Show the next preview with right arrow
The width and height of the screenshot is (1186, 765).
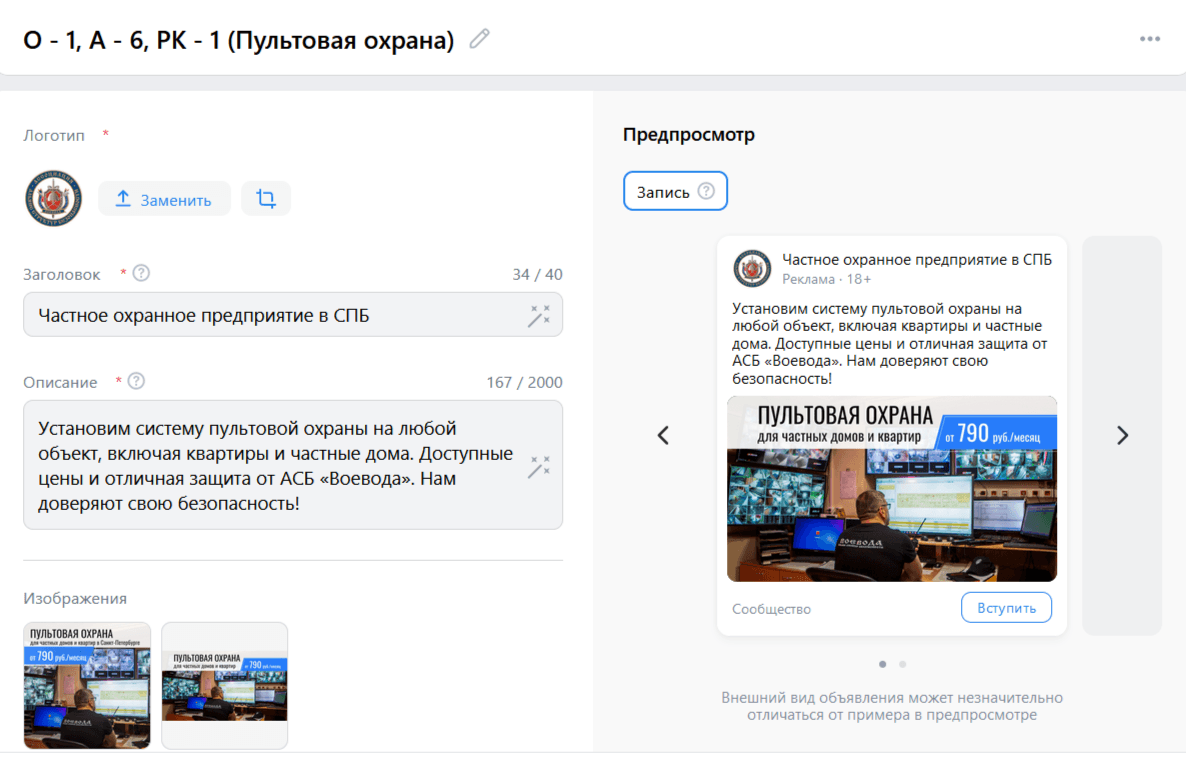pos(1122,435)
